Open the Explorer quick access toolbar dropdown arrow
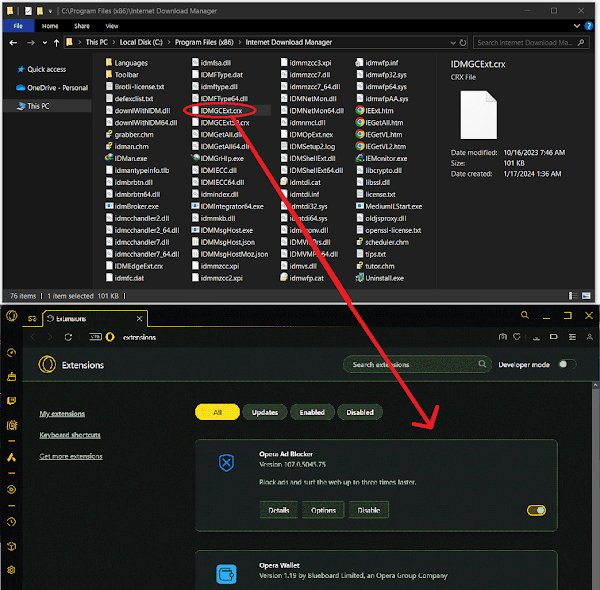 coord(50,11)
